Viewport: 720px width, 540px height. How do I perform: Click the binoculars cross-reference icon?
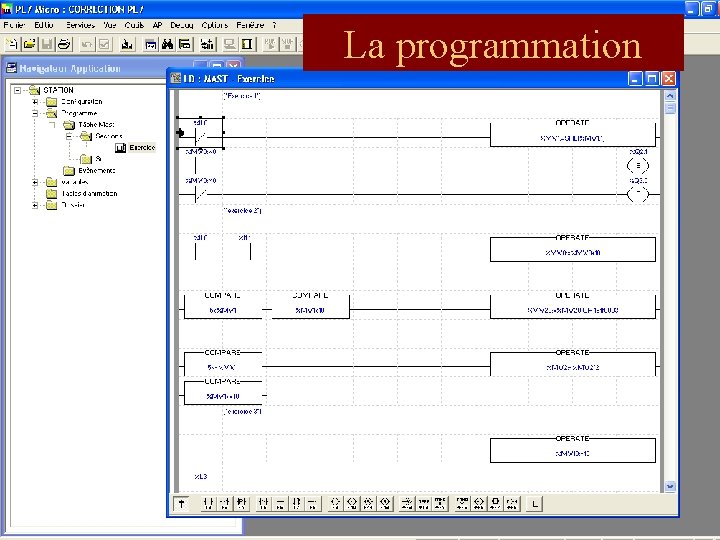[167, 44]
